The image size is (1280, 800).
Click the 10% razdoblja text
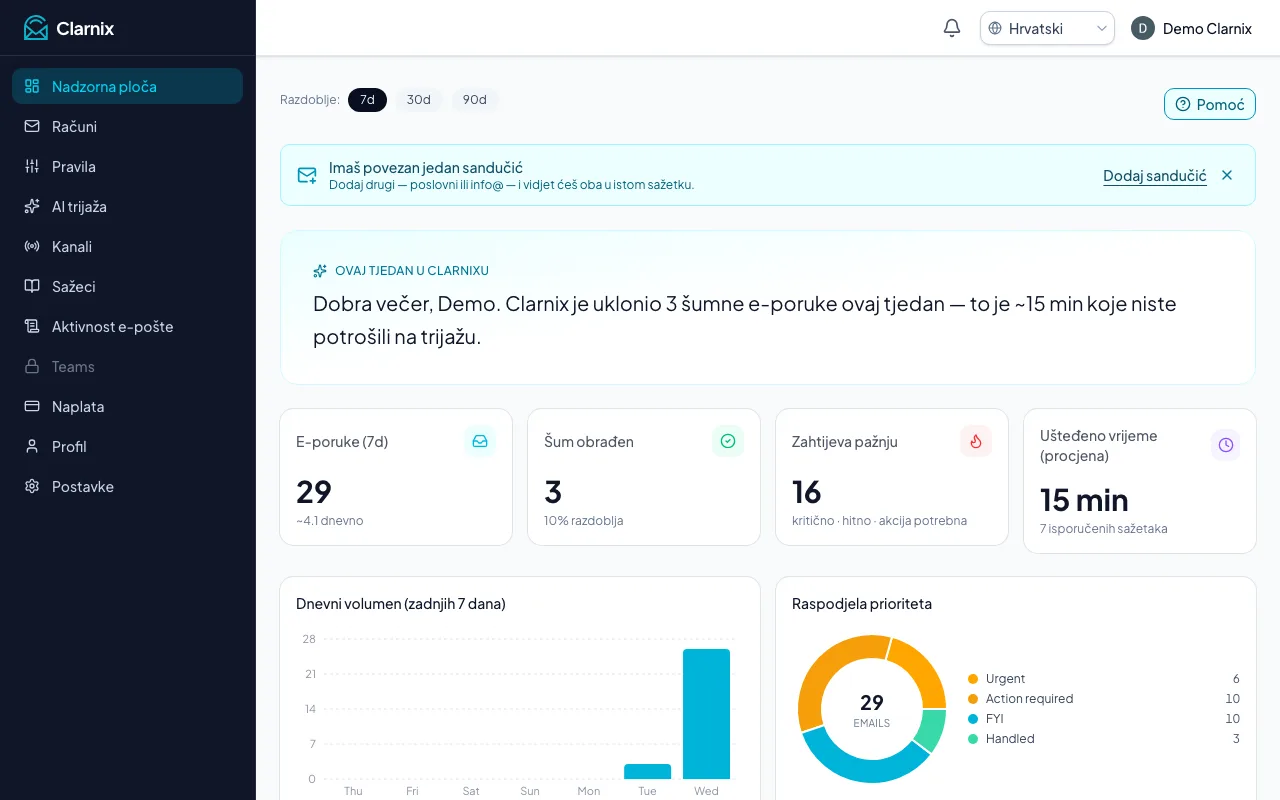tap(584, 521)
